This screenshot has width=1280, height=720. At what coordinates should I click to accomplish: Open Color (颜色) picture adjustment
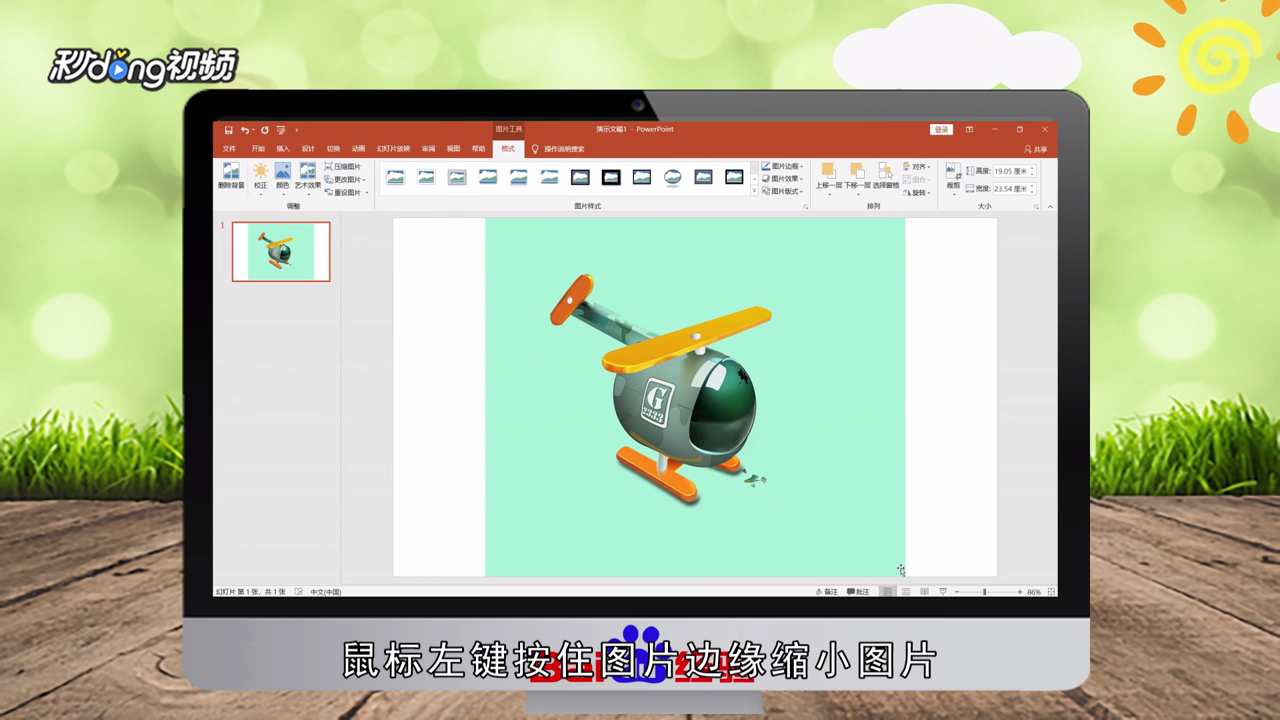click(283, 176)
